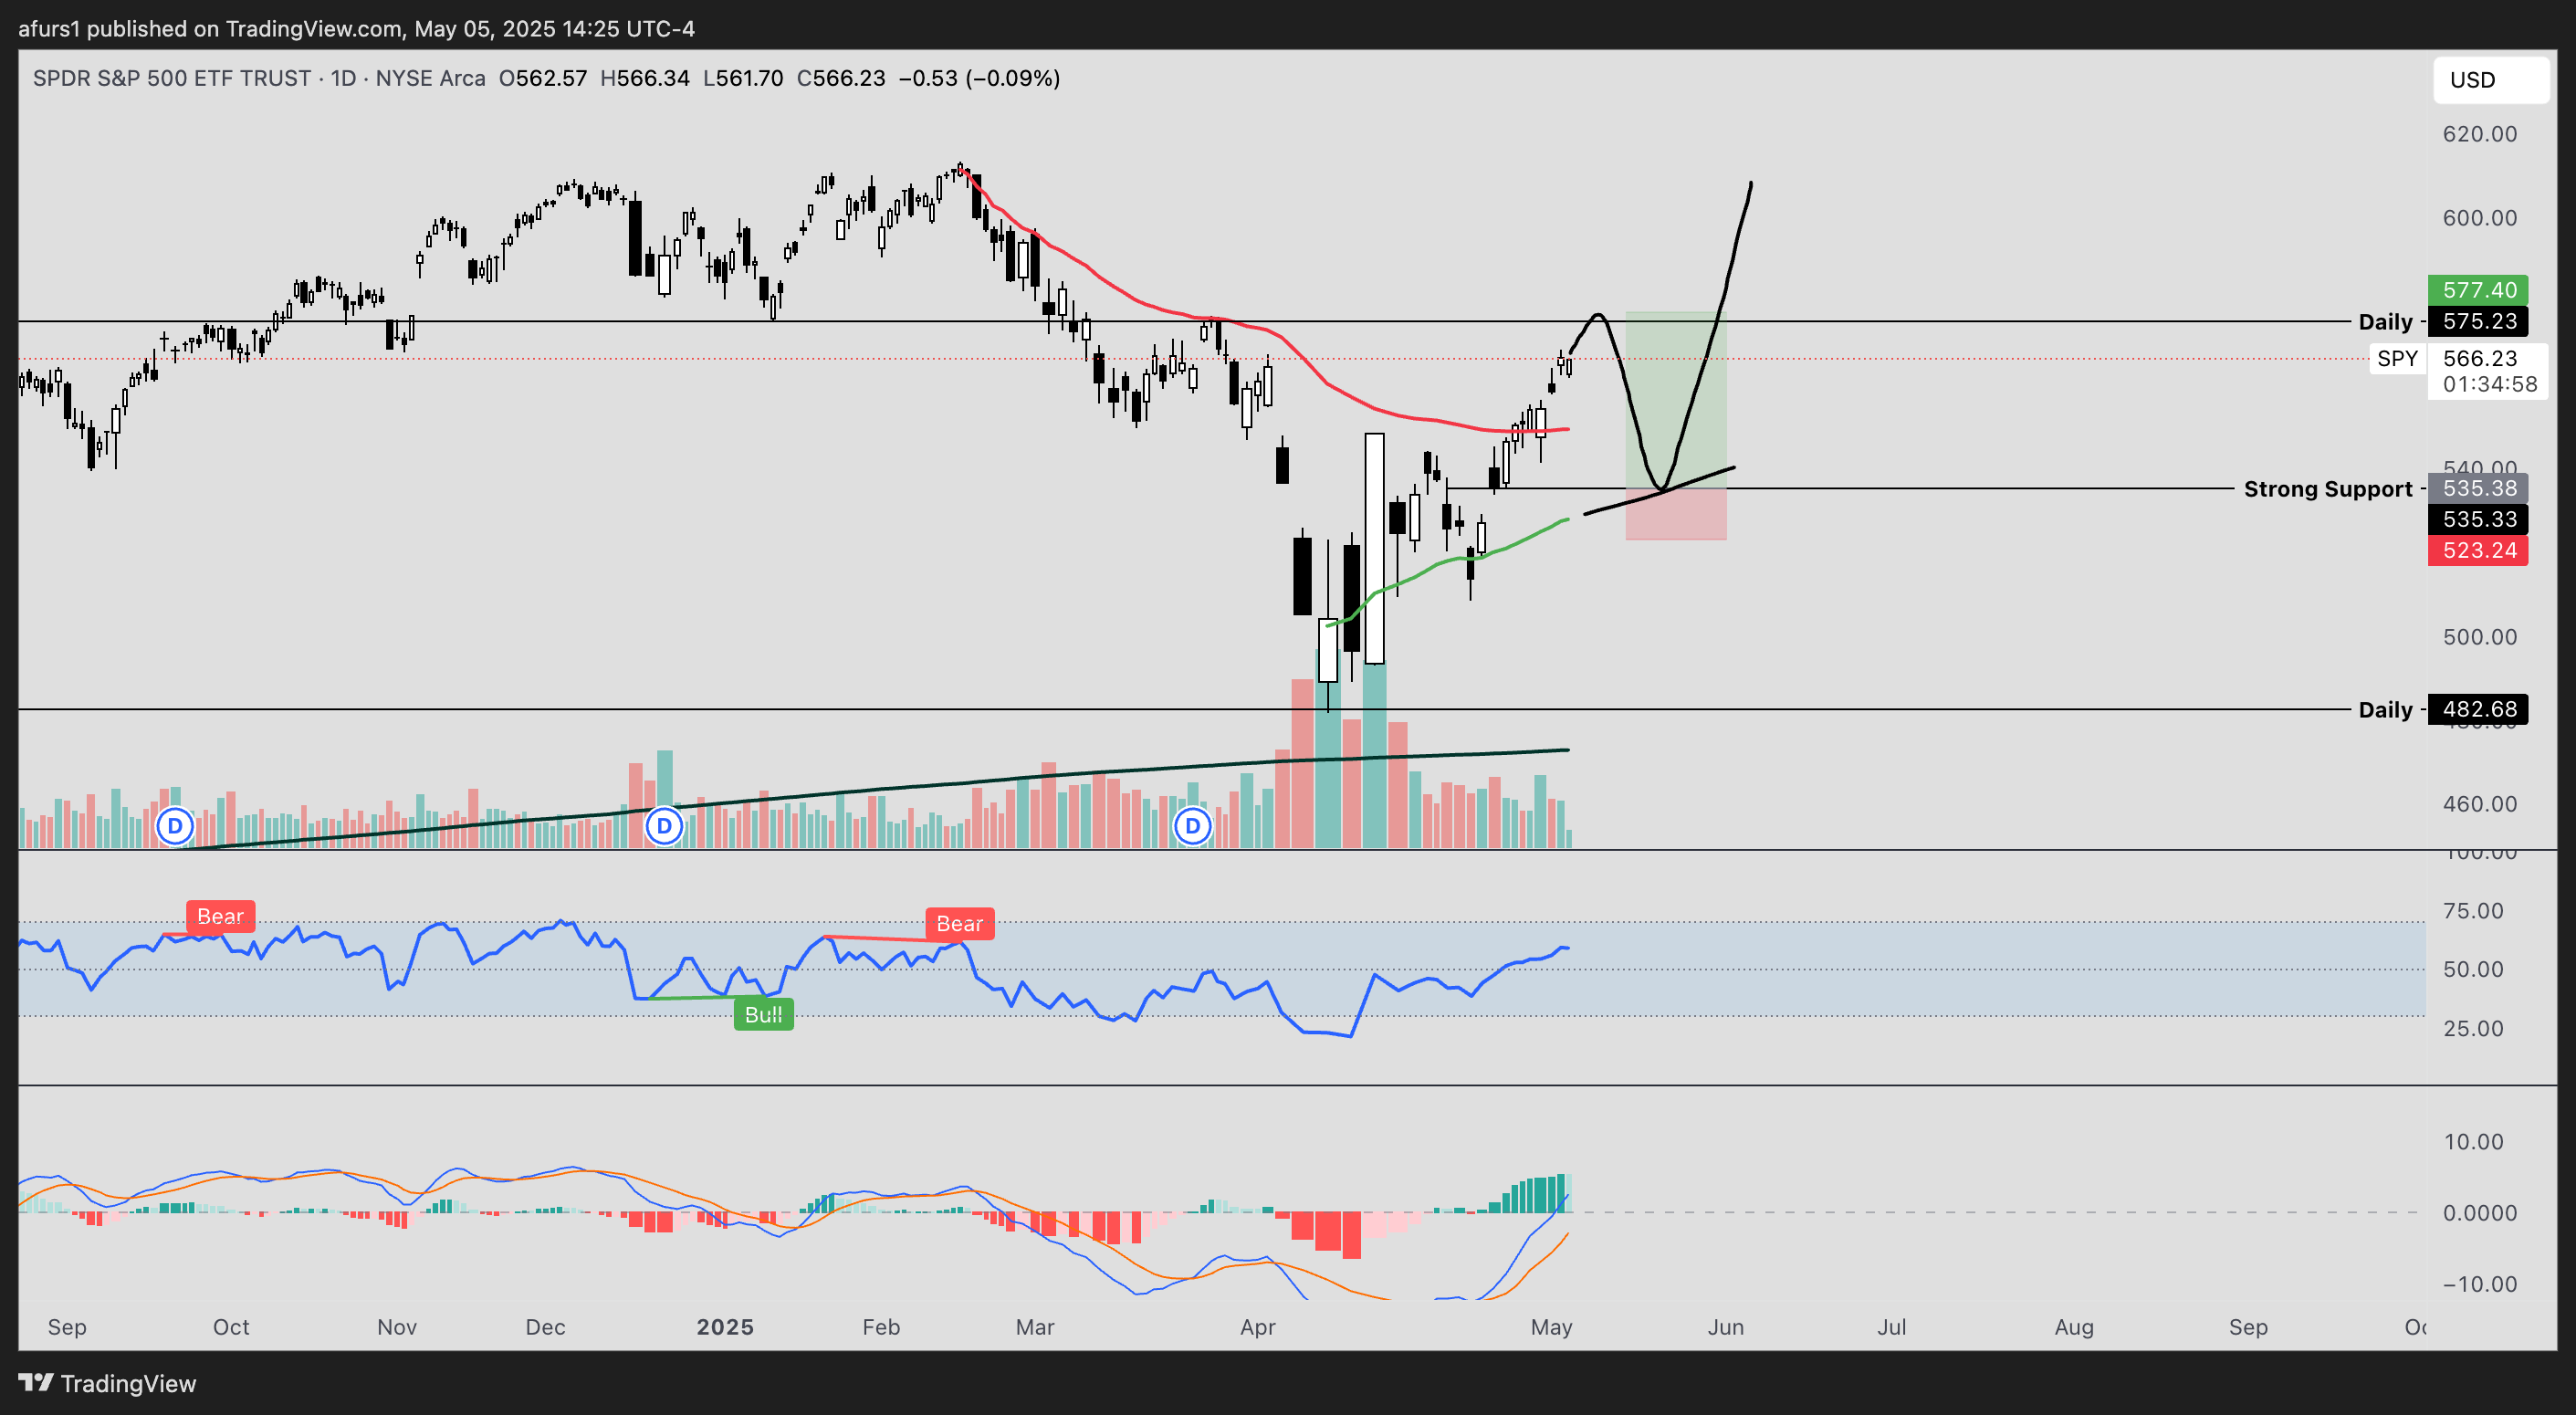Viewport: 2576px width, 1415px height.
Task: Click the RSI 50.00 scale label
Action: 2473,969
